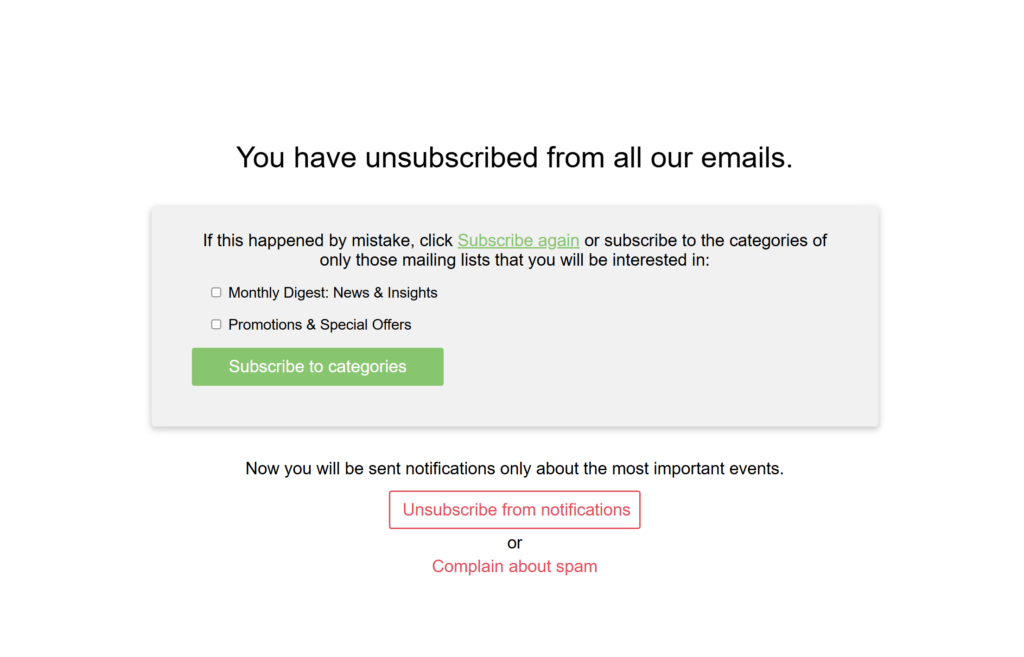This screenshot has height=657, width=1024.
Task: Click the spam complaint option below or
Action: tap(514, 566)
